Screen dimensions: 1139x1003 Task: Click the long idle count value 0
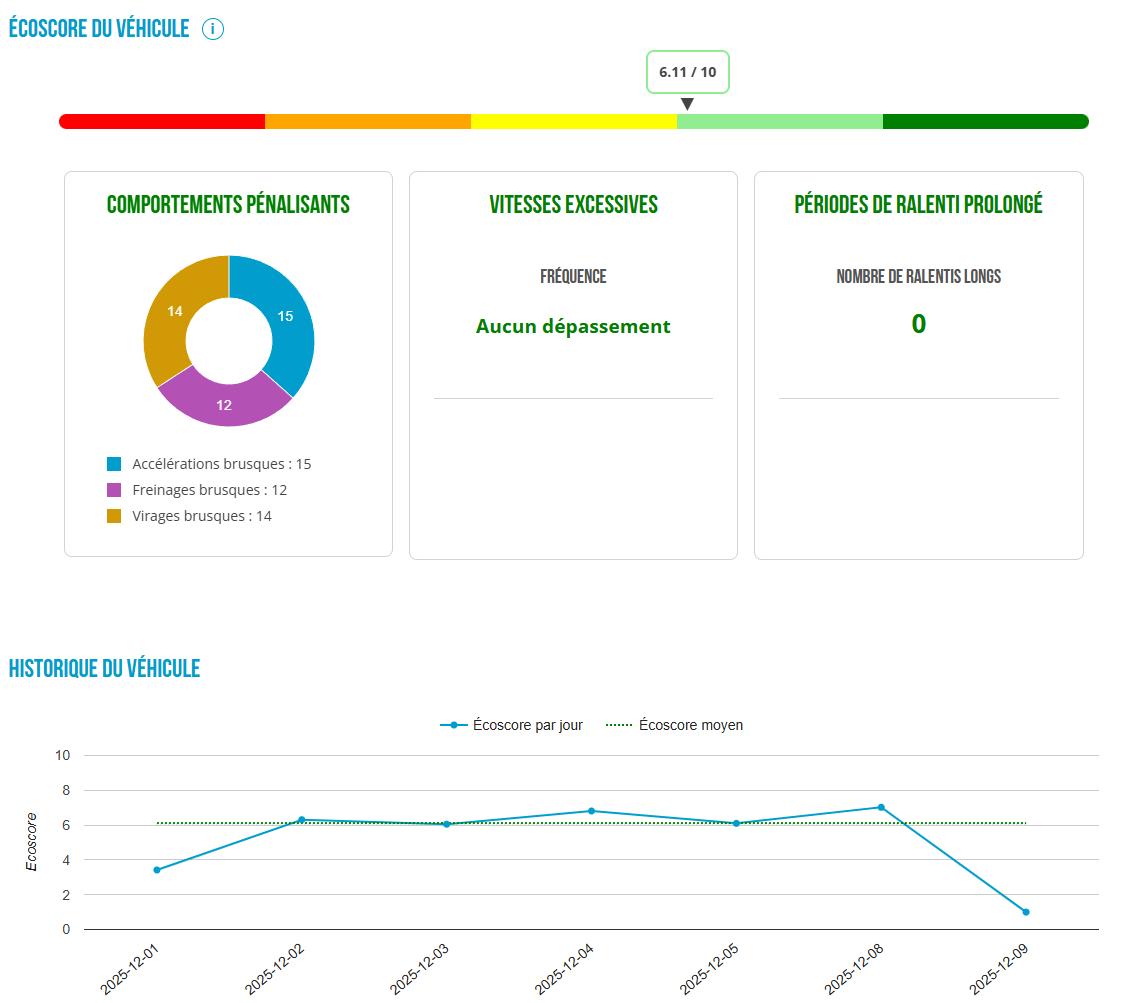pyautogui.click(x=918, y=324)
